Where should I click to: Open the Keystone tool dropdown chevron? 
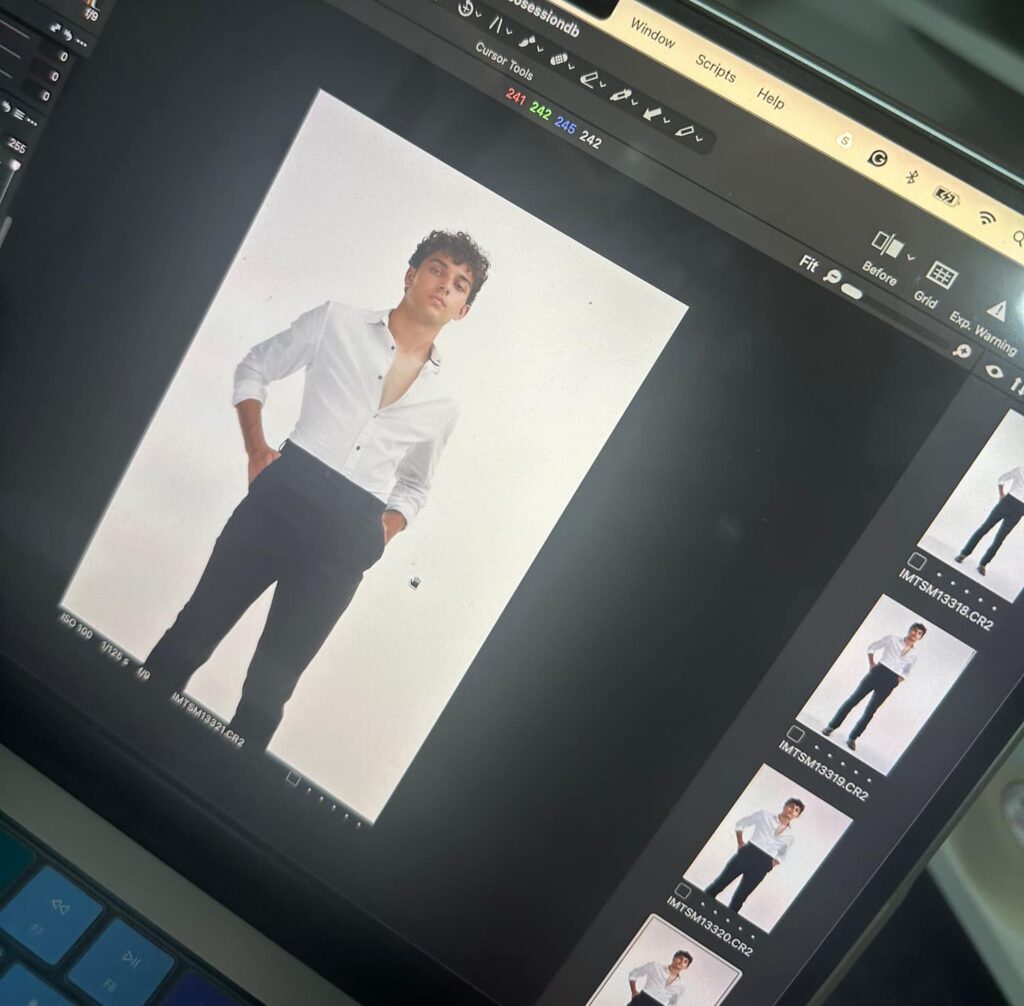pos(509,31)
